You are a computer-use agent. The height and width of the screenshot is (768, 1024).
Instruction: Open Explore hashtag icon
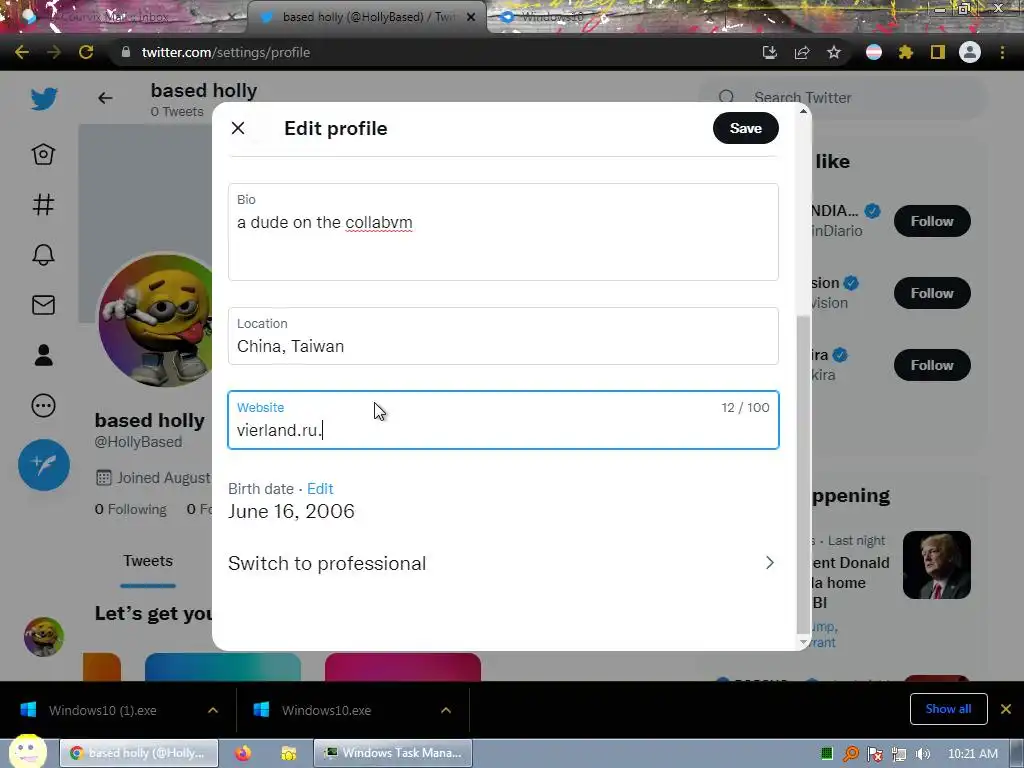tap(43, 204)
